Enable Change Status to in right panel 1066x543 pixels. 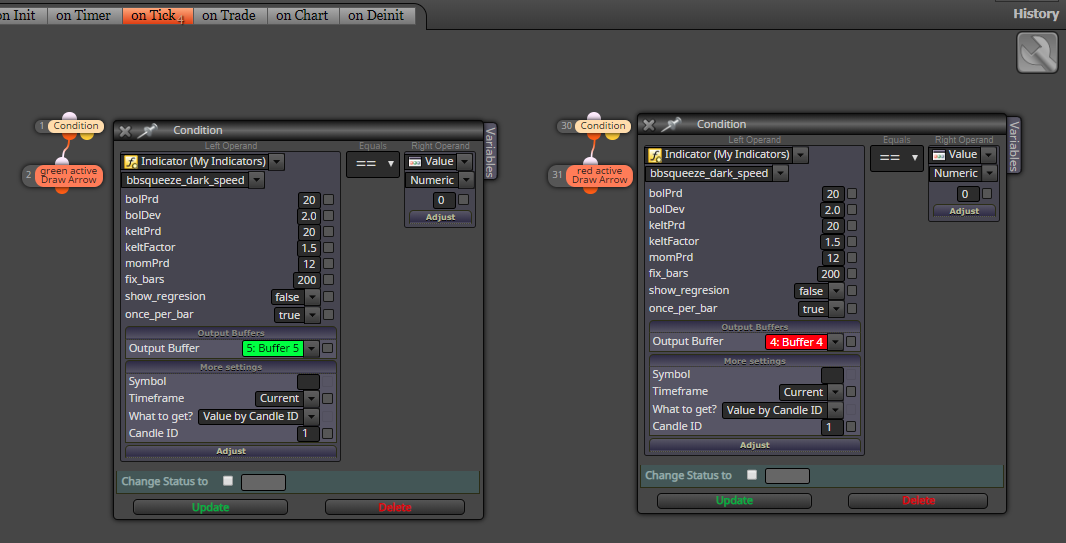pyautogui.click(x=751, y=475)
